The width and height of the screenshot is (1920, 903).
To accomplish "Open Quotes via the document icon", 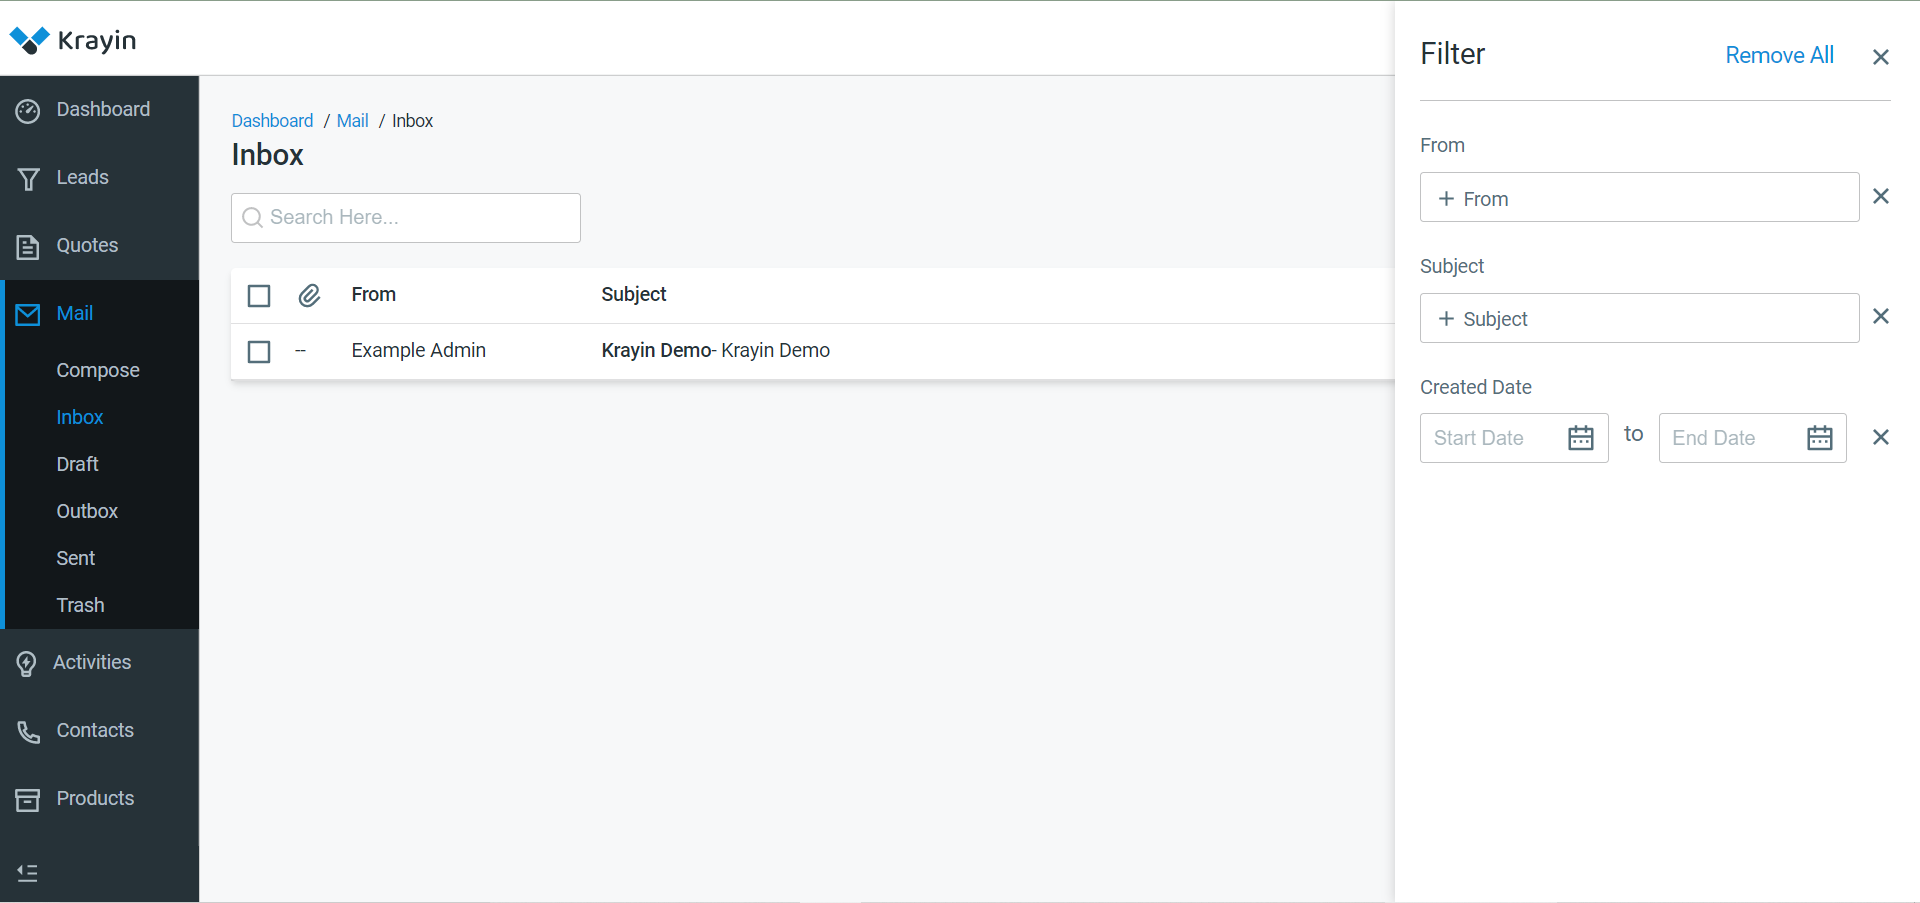I will [x=28, y=246].
